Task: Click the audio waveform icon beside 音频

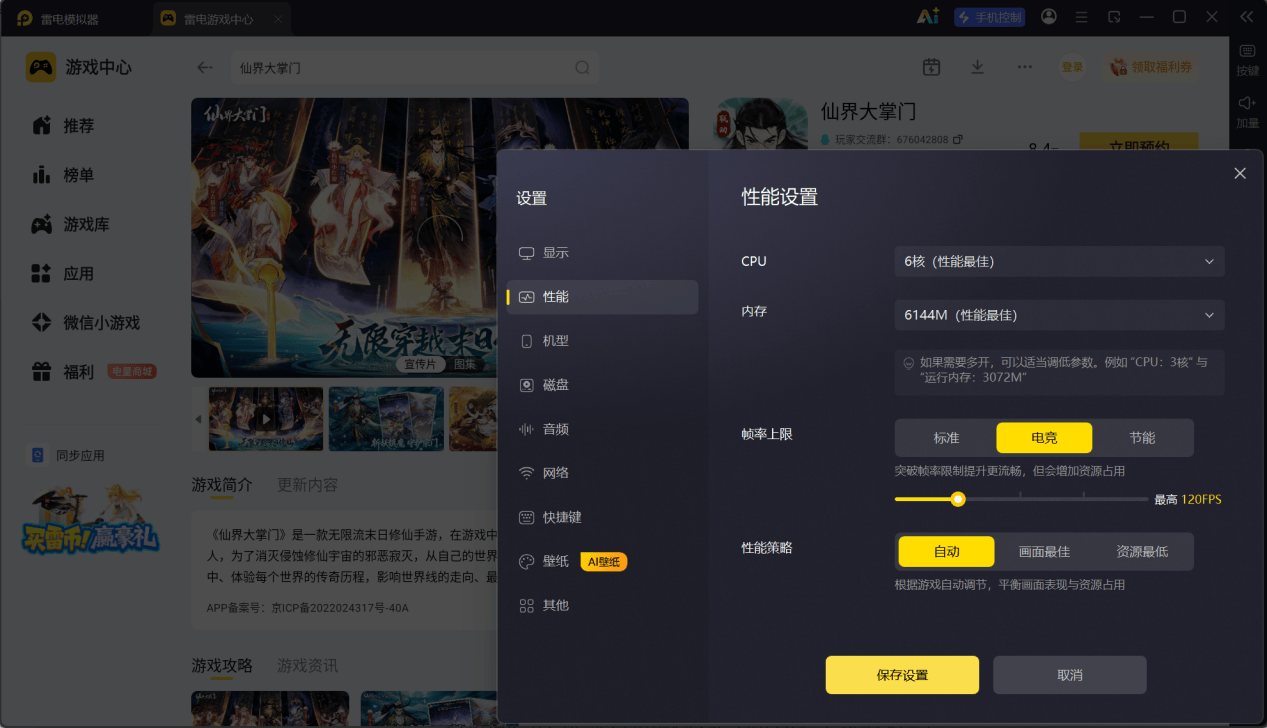Action: pos(527,429)
